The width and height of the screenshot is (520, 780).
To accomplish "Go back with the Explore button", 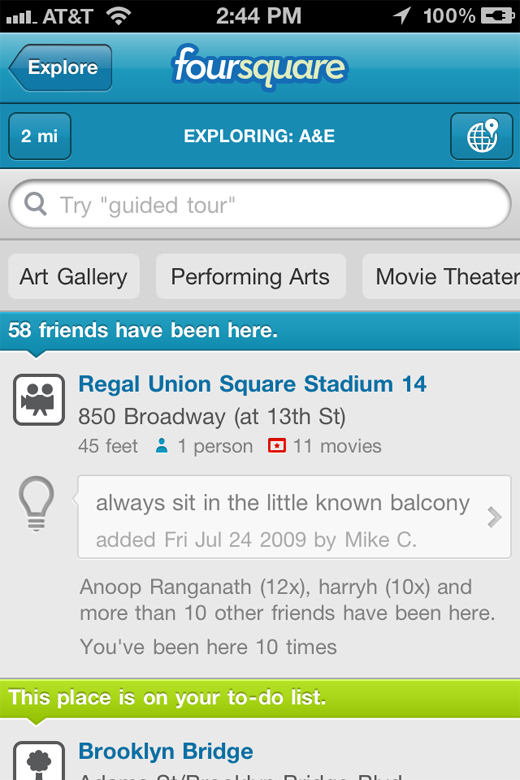I will (x=60, y=68).
